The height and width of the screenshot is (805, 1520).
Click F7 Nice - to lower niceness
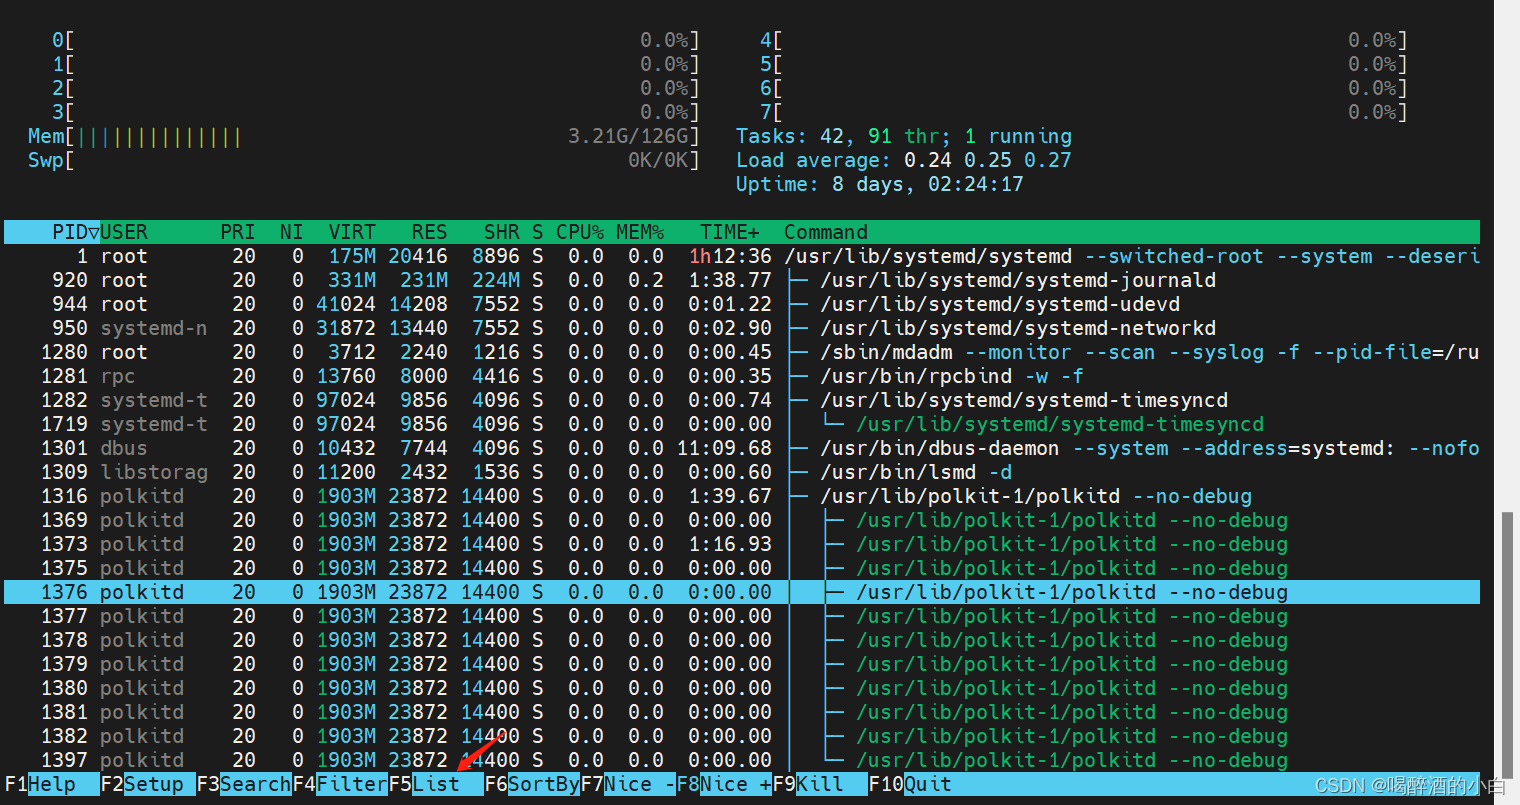click(x=628, y=784)
